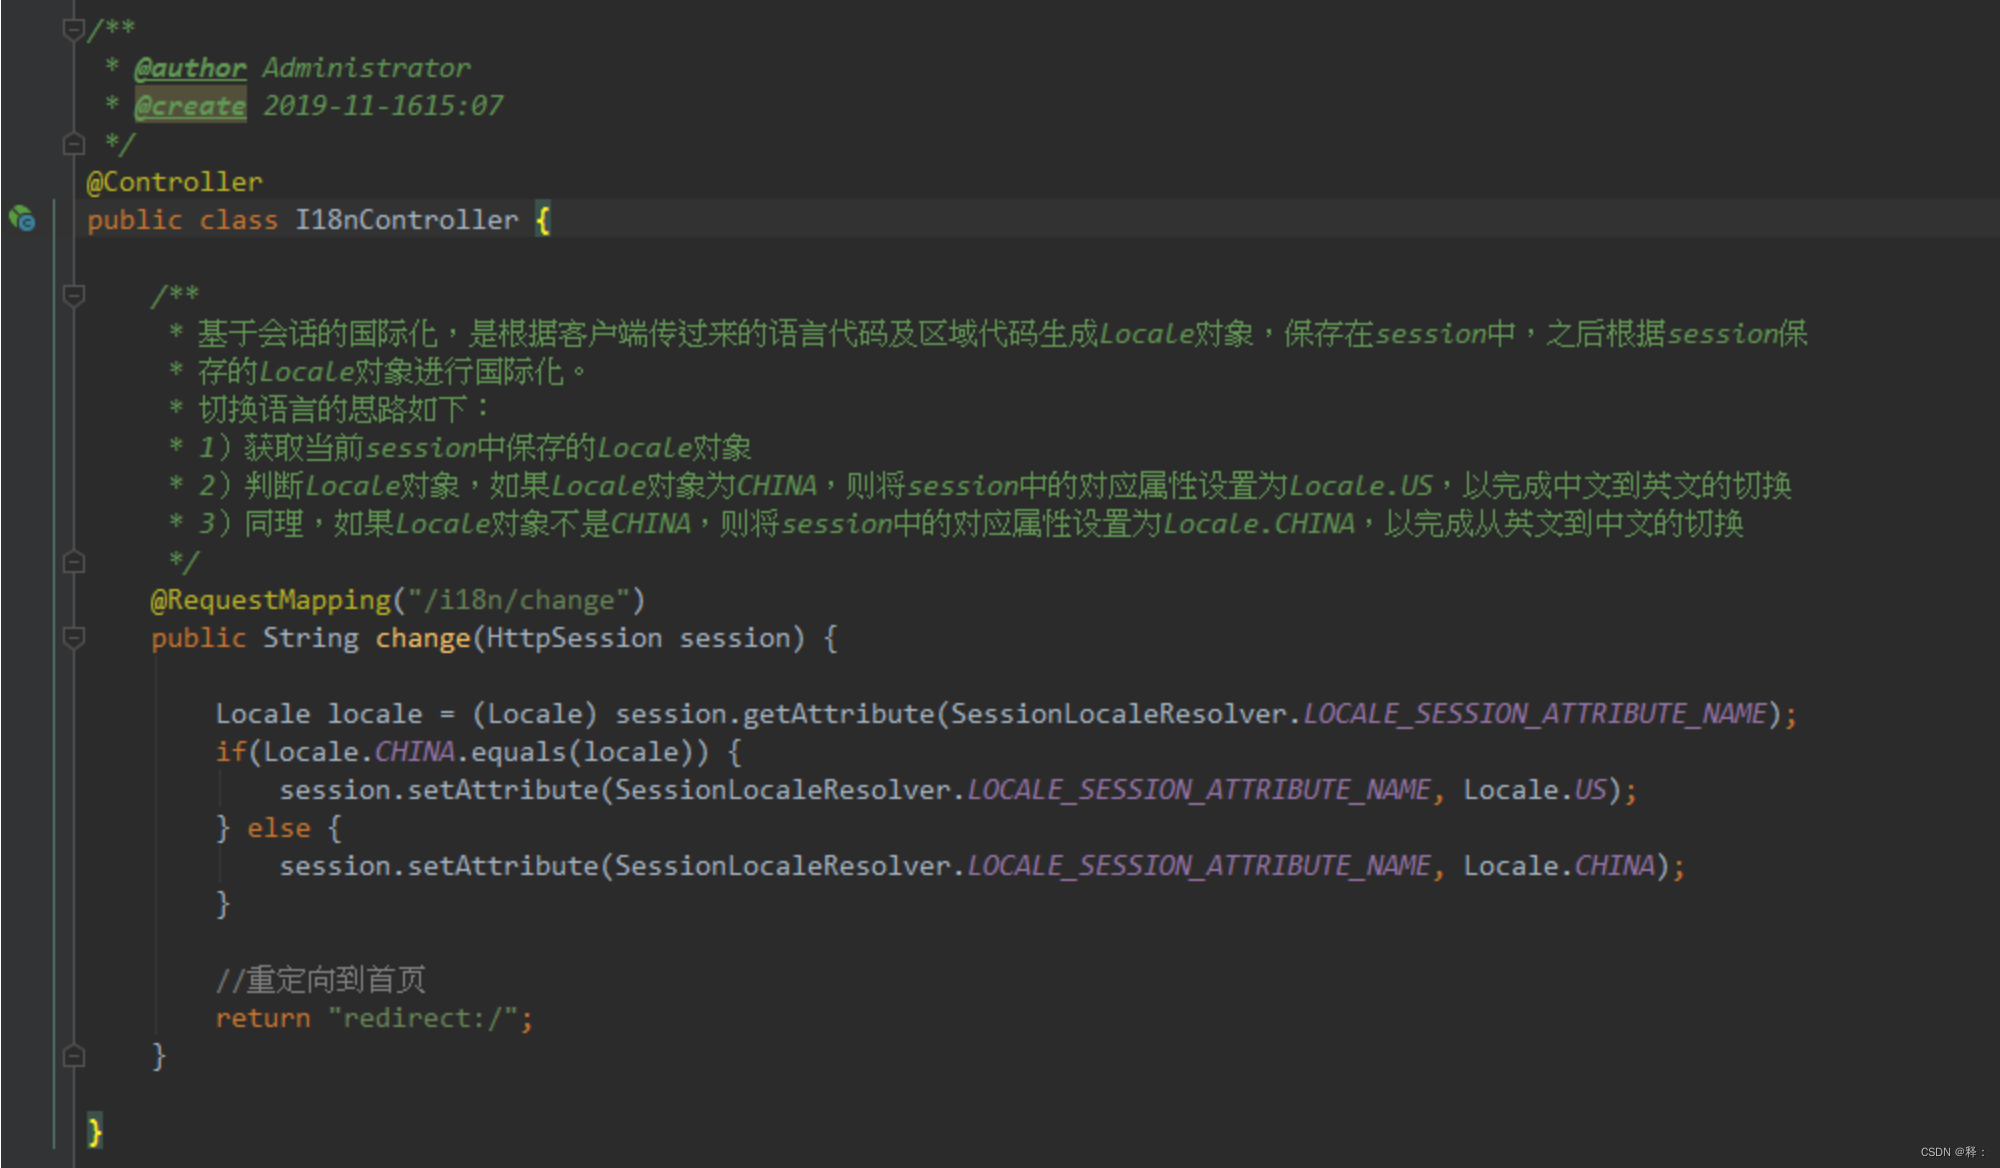Click the else keyword

(x=279, y=828)
